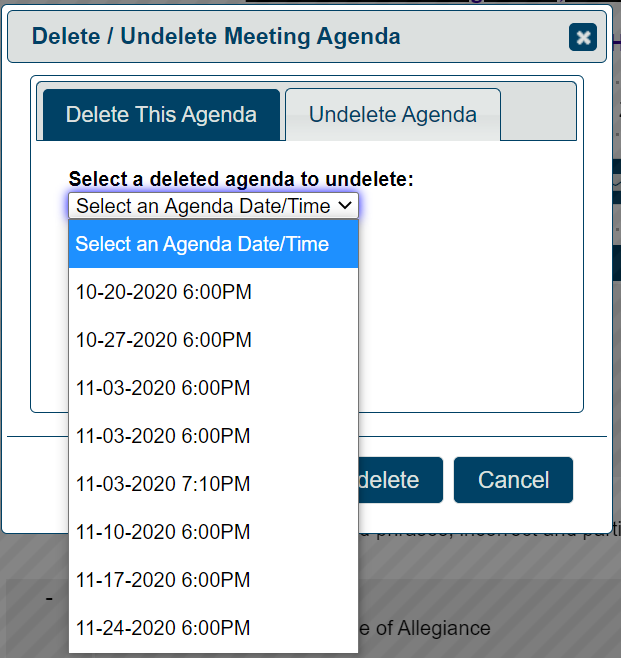Viewport: 621px width, 658px height.
Task: Click the 'Select a deleted agenda to undelete' label
Action: [x=240, y=179]
